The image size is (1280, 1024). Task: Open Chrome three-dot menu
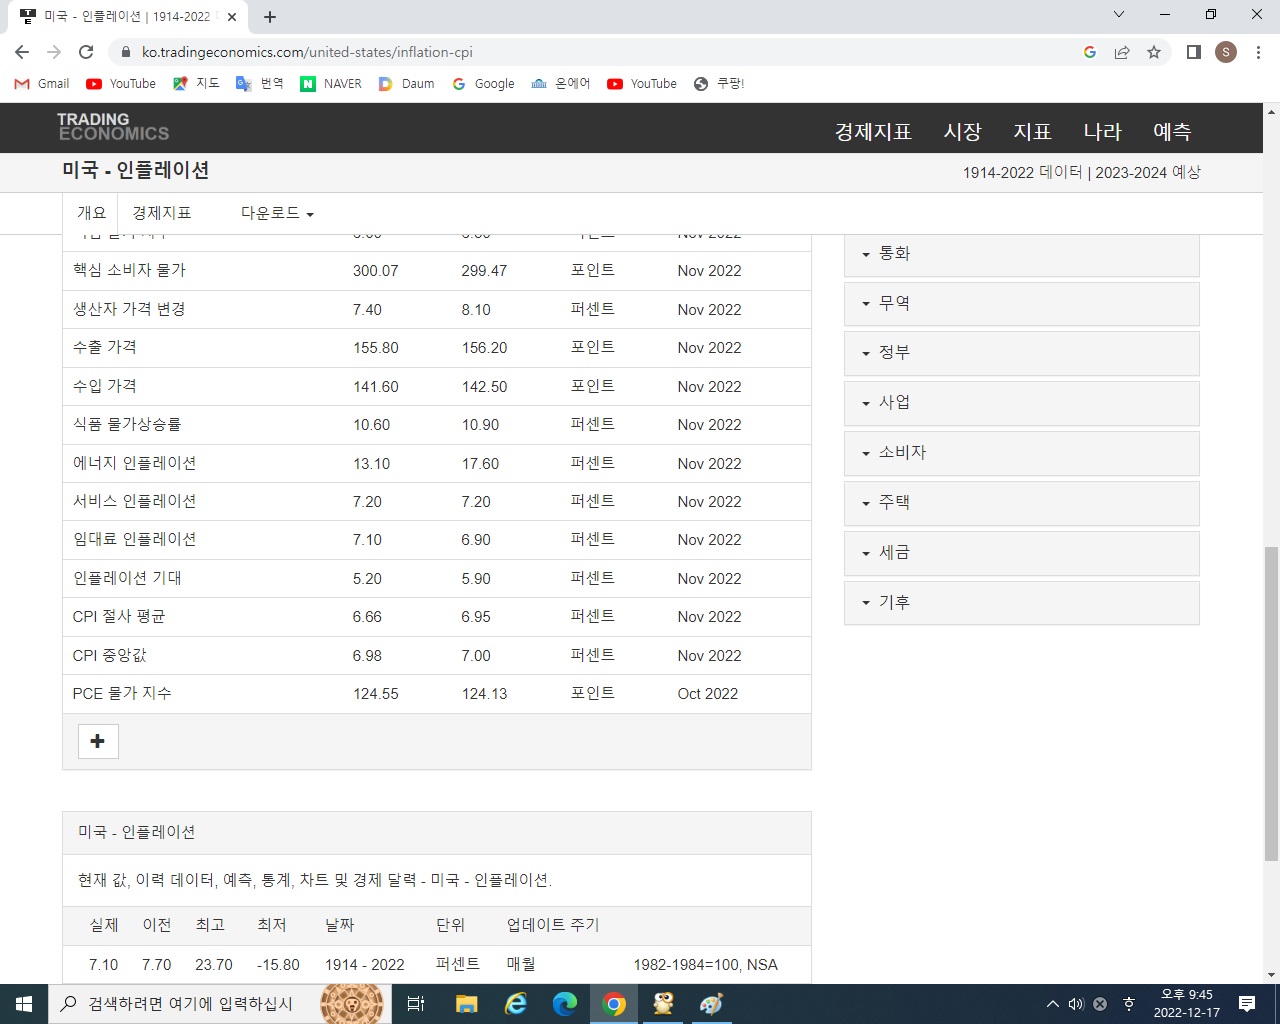(x=1258, y=52)
